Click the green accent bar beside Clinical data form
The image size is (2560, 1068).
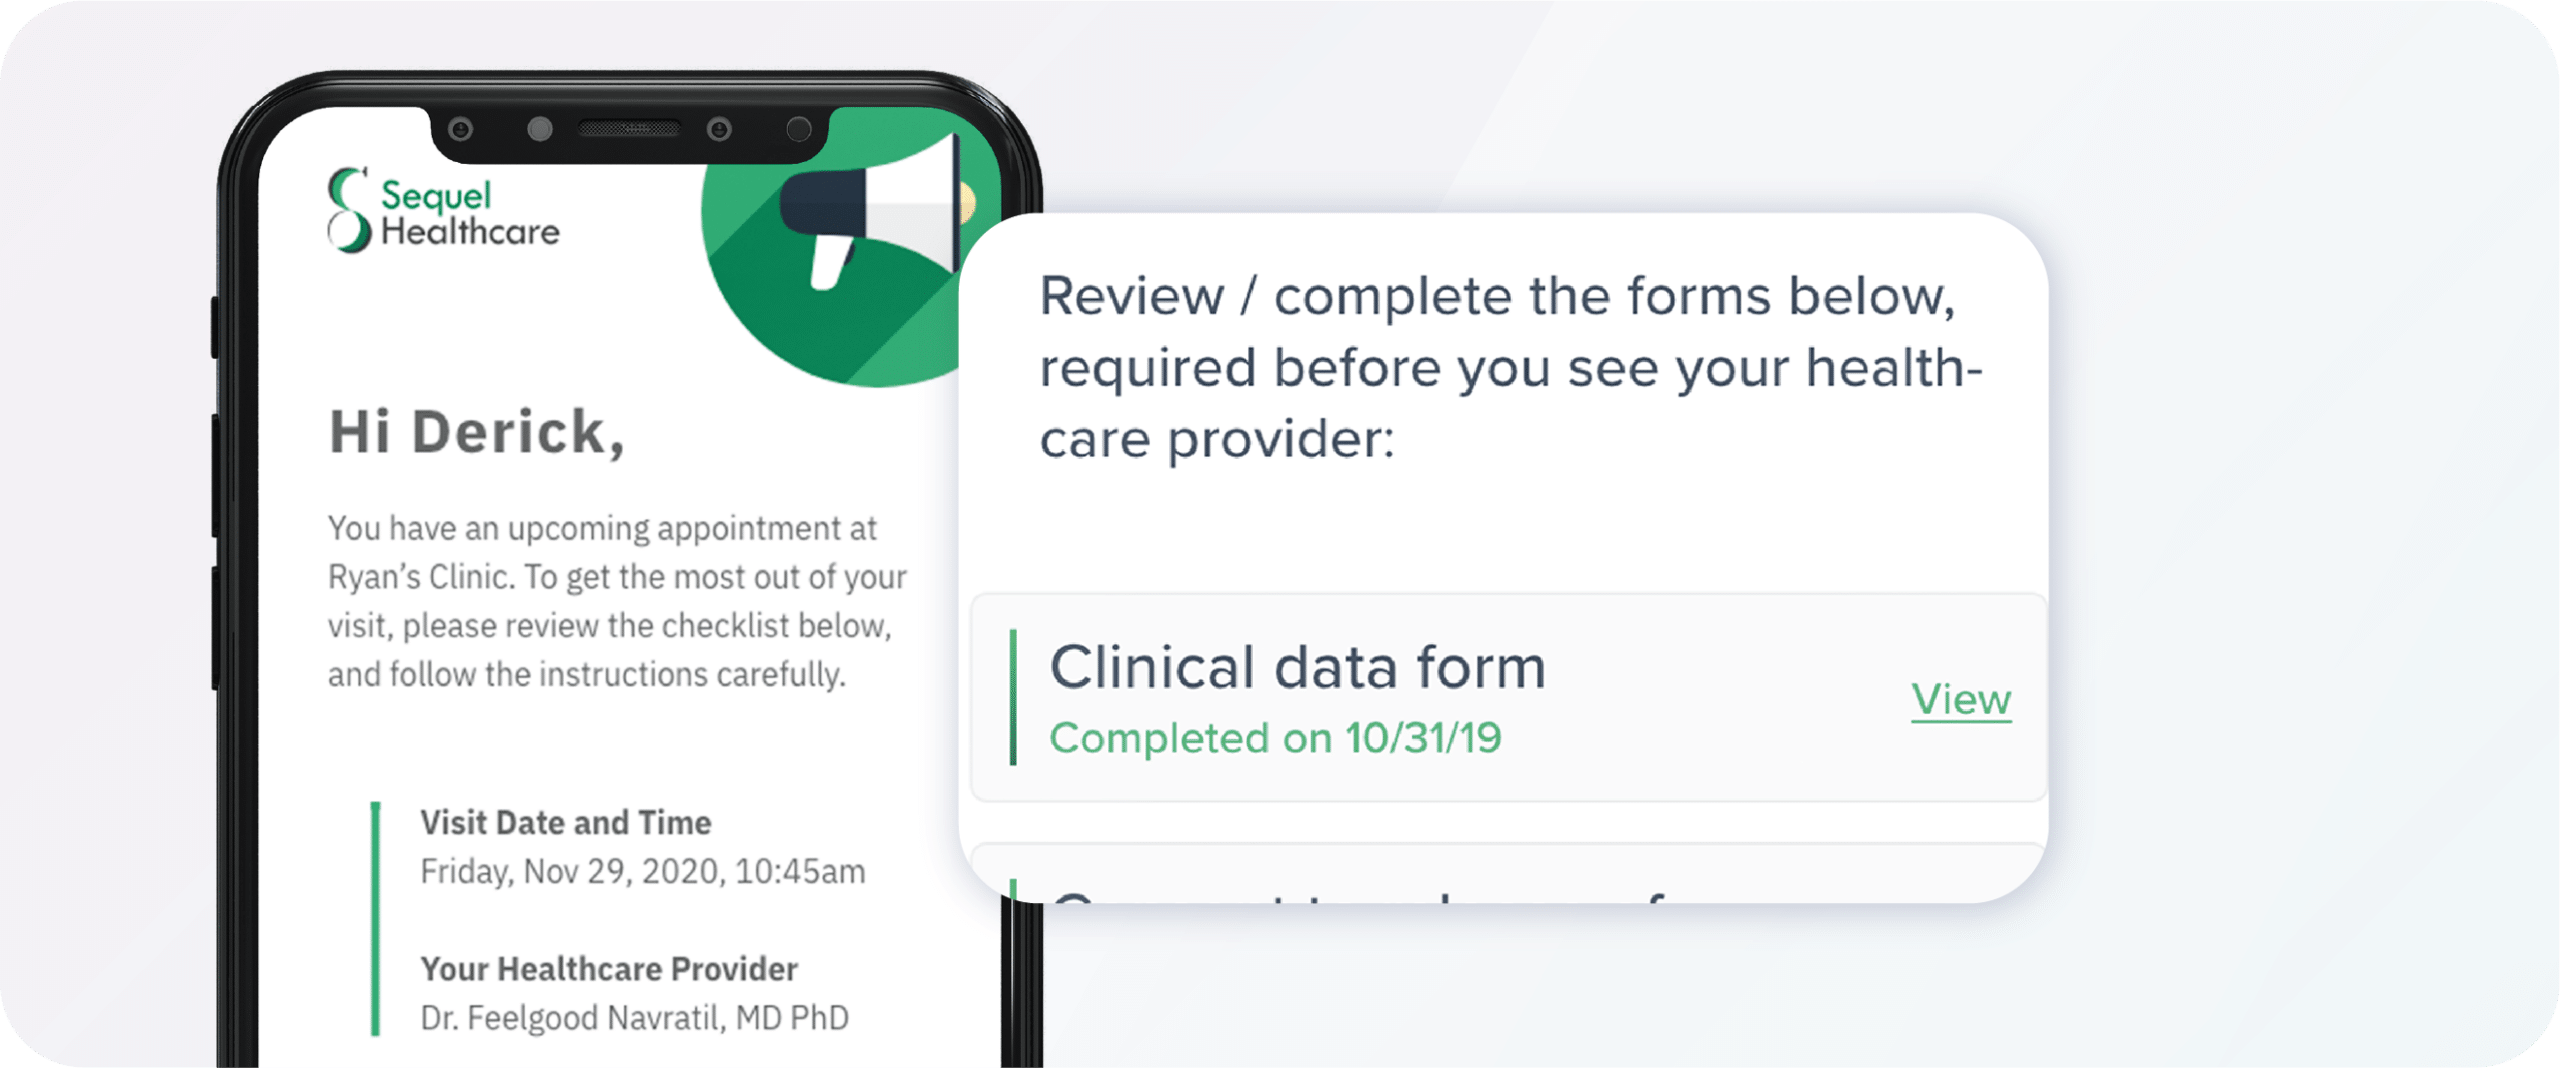point(1013,697)
